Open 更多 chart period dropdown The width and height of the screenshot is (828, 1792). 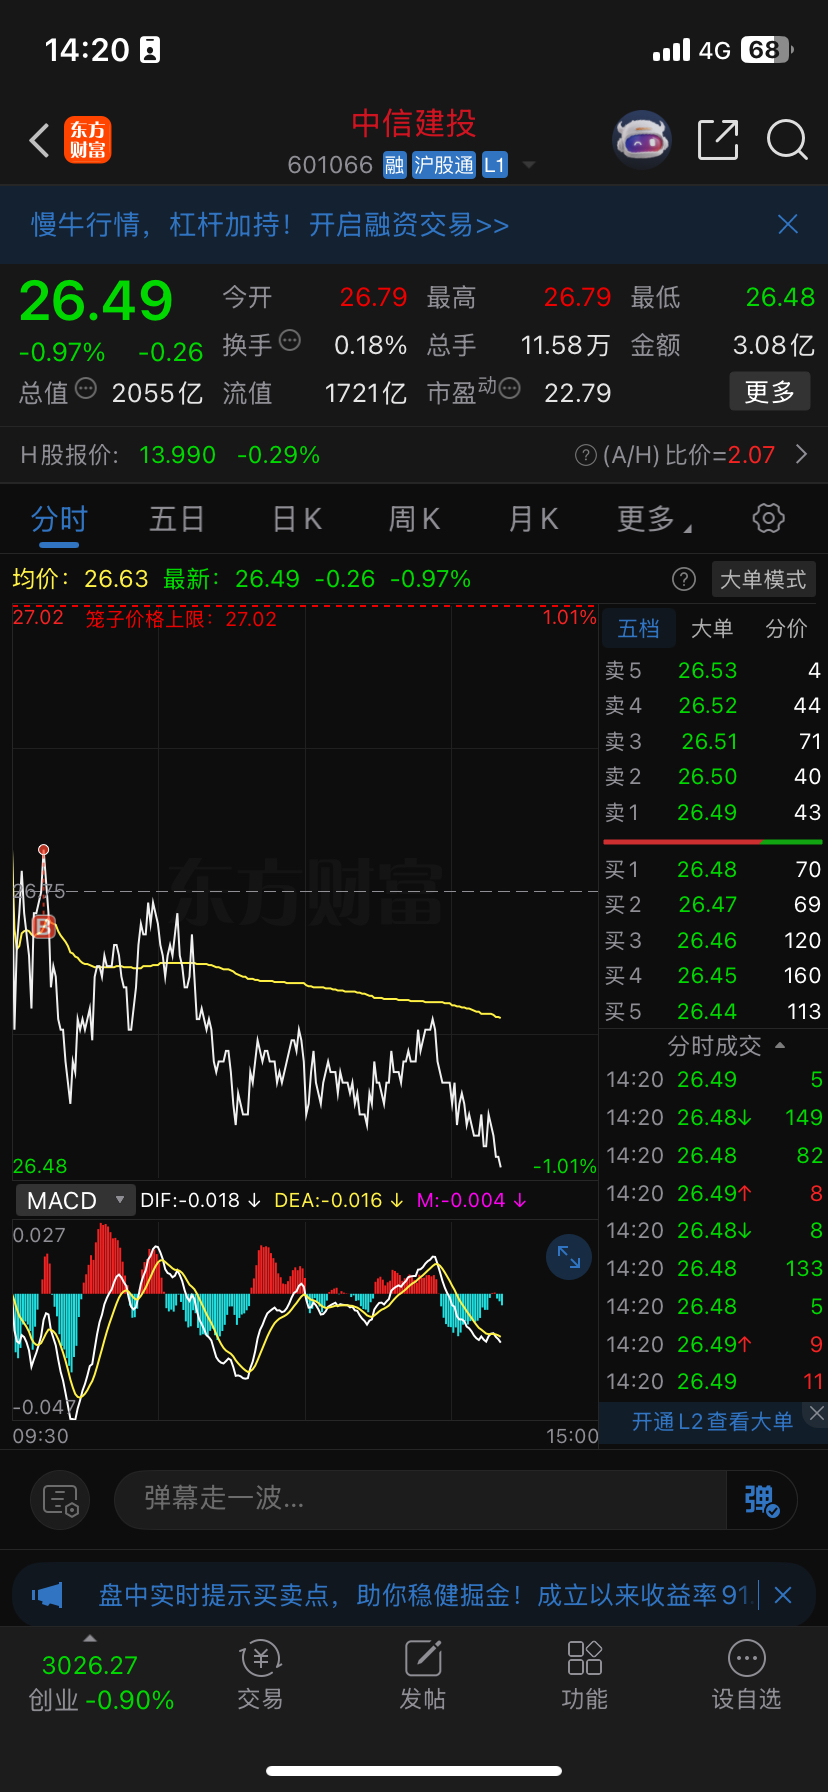click(654, 519)
